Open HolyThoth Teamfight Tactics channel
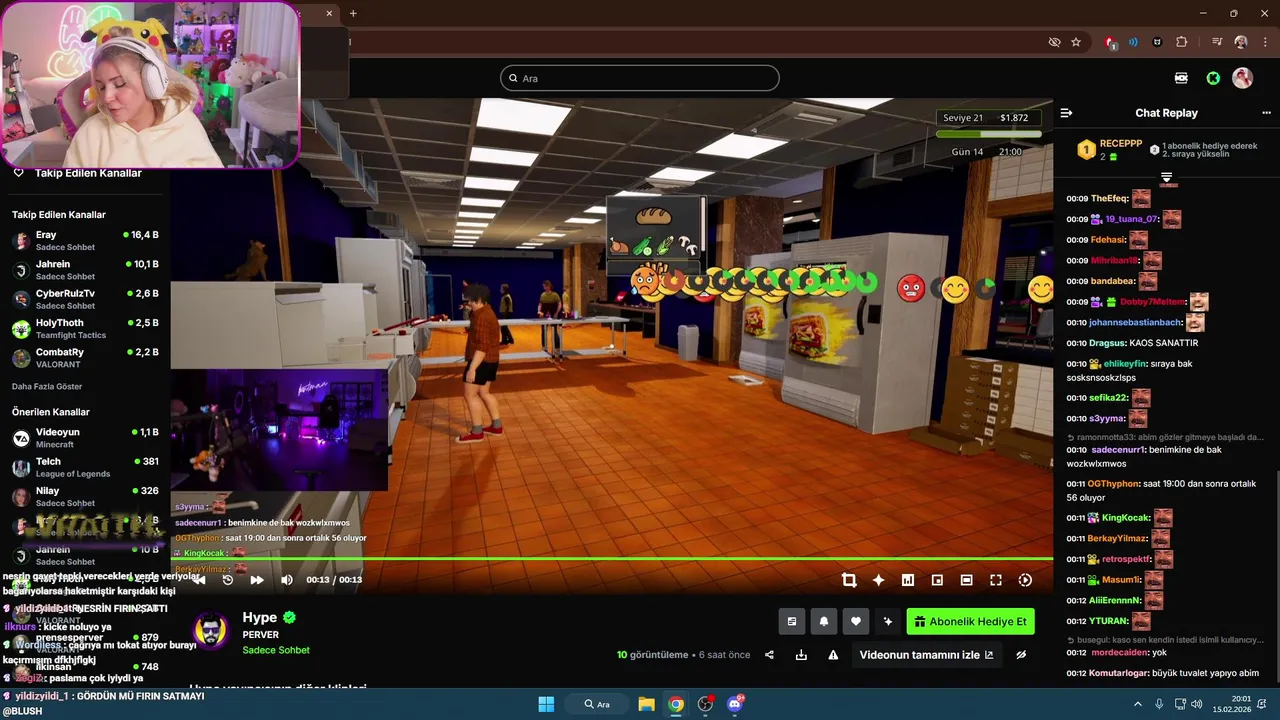This screenshot has width=1280, height=720. 85,329
